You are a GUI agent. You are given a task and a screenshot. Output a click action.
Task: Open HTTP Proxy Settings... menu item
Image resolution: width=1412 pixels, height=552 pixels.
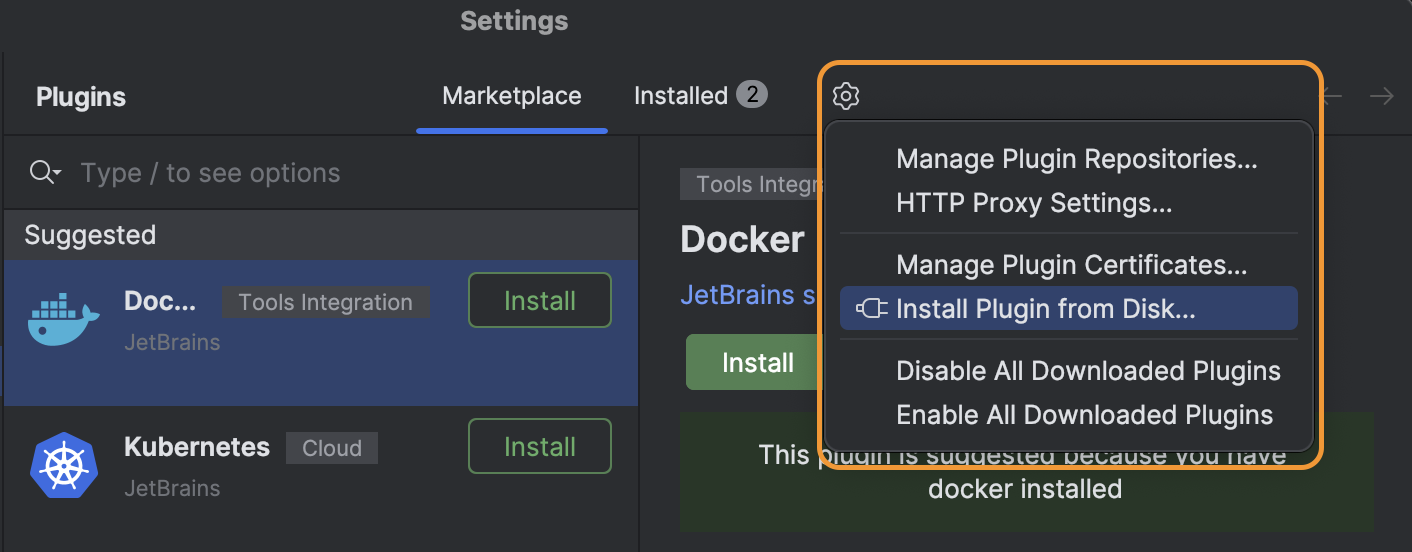(x=1034, y=203)
